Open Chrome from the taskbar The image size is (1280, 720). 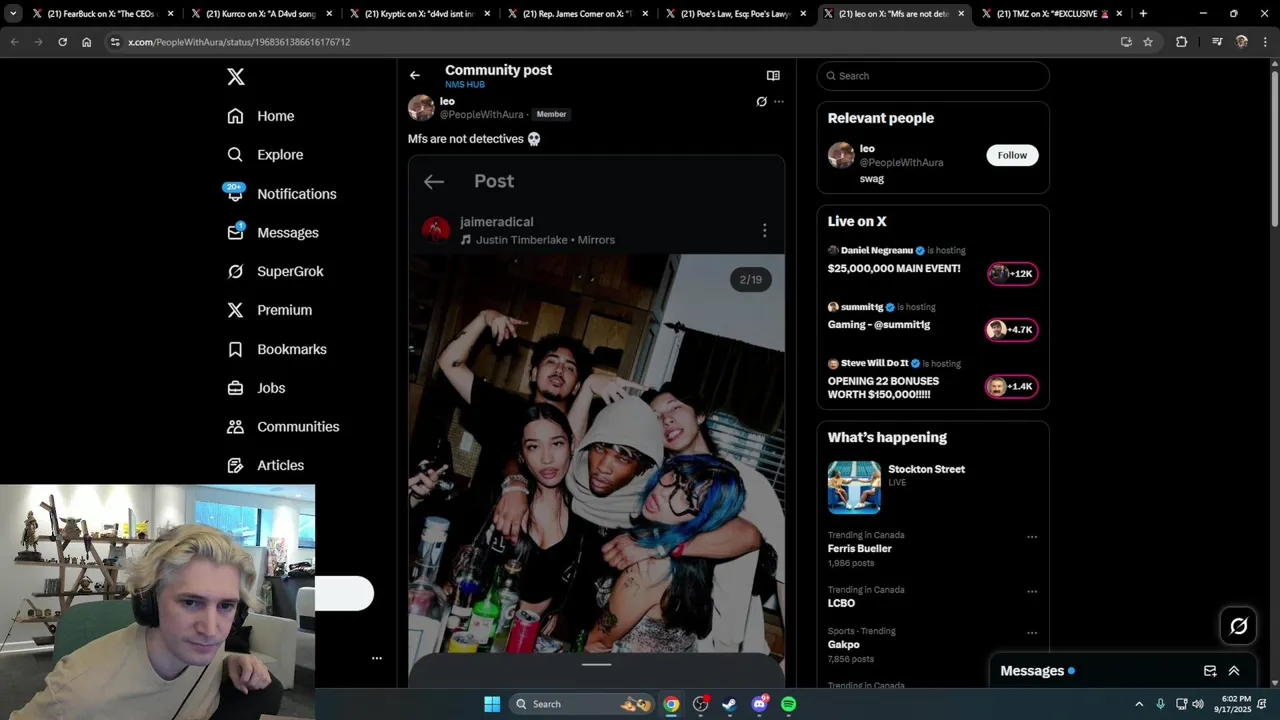tap(671, 704)
